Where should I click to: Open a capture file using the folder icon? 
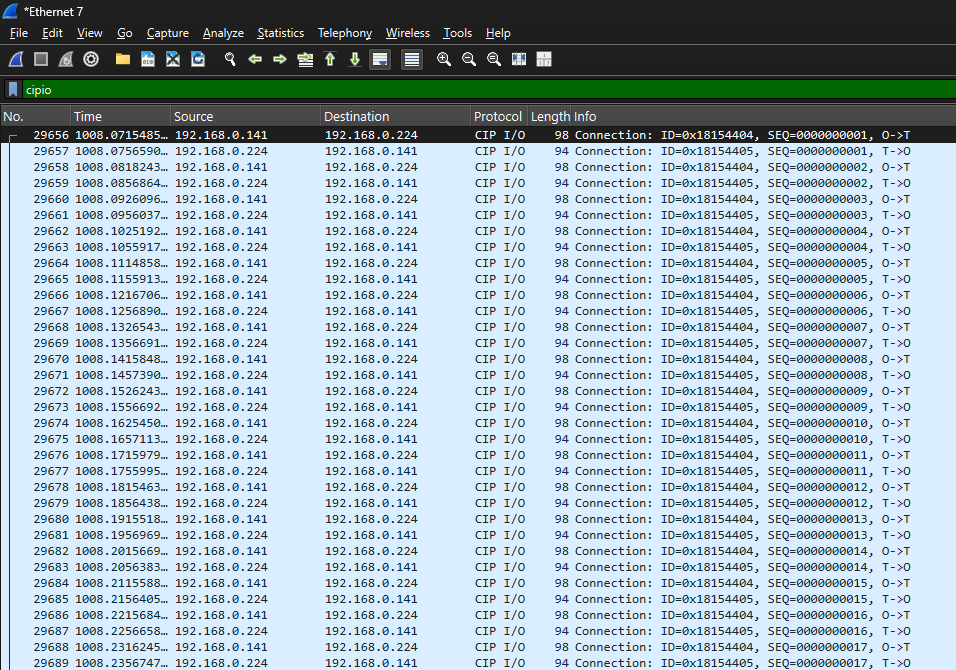point(123,59)
